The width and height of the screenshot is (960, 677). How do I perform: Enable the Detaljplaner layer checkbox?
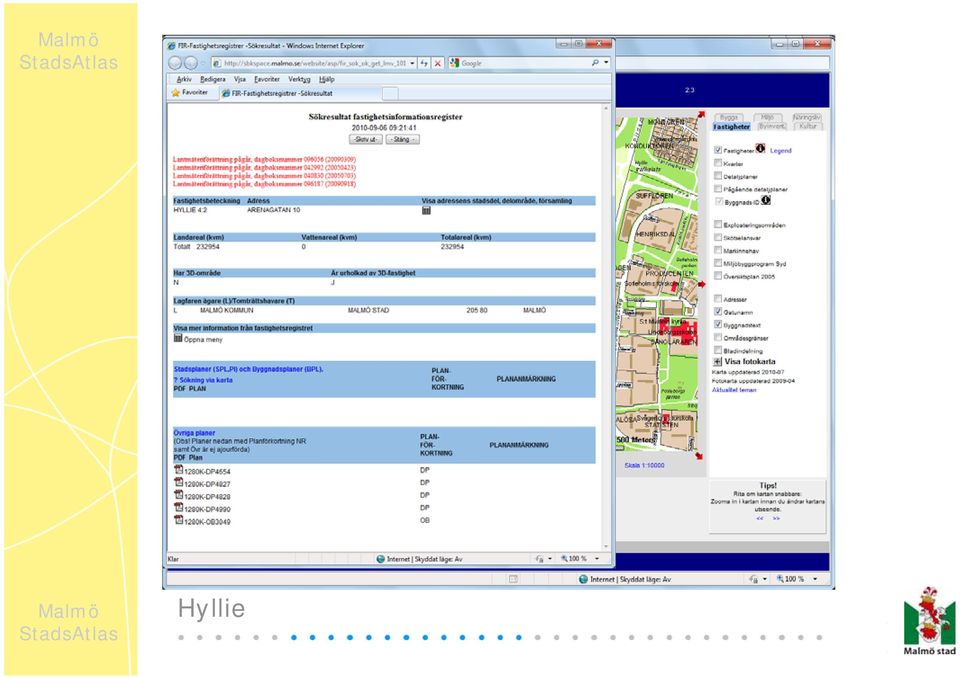[718, 176]
